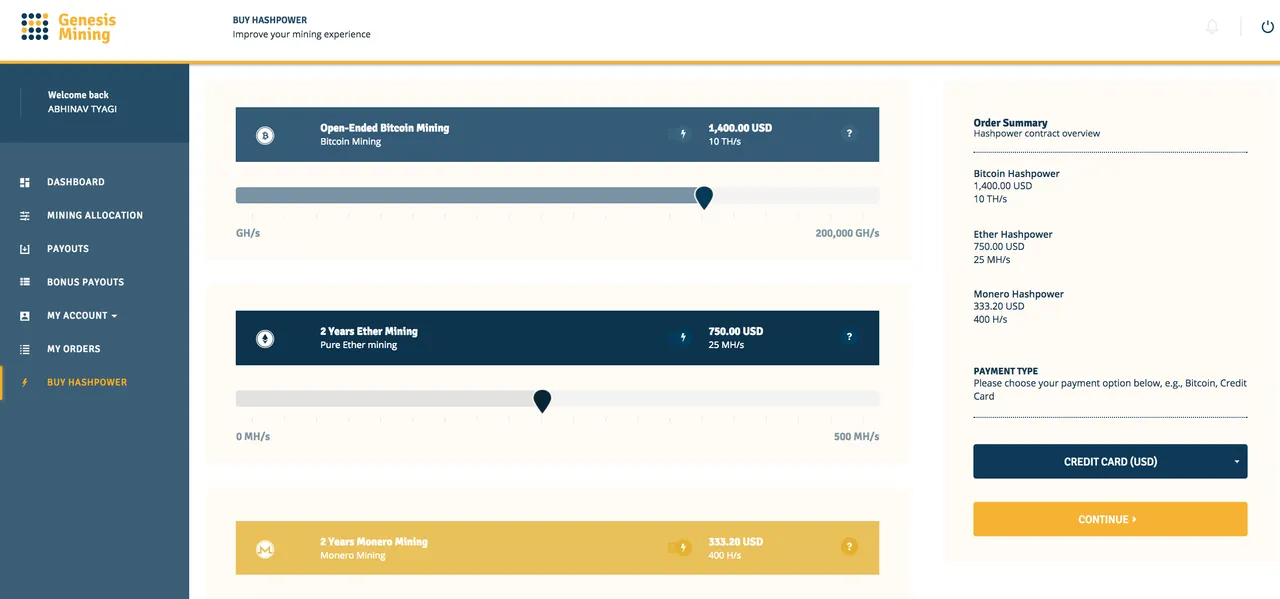Open help for 2 Years Ether Mining
The width and height of the screenshot is (1280, 599).
(x=849, y=336)
